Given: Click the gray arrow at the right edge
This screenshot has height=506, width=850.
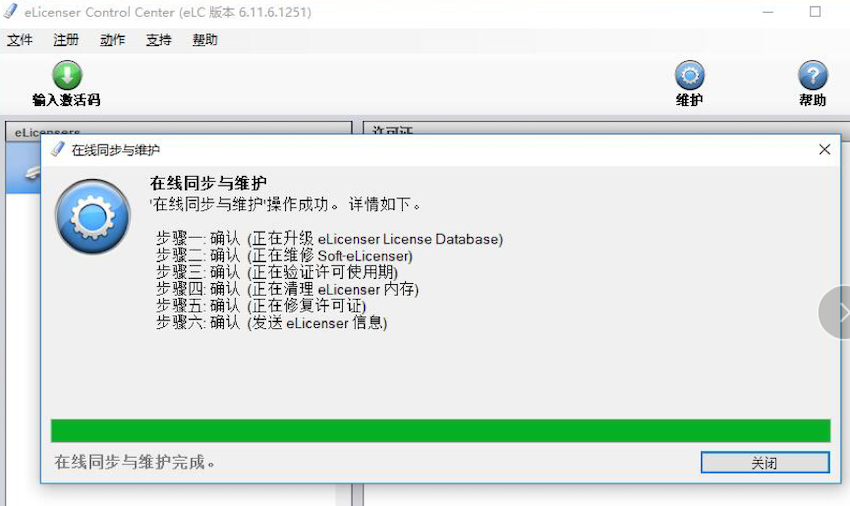Looking at the screenshot, I should point(838,312).
